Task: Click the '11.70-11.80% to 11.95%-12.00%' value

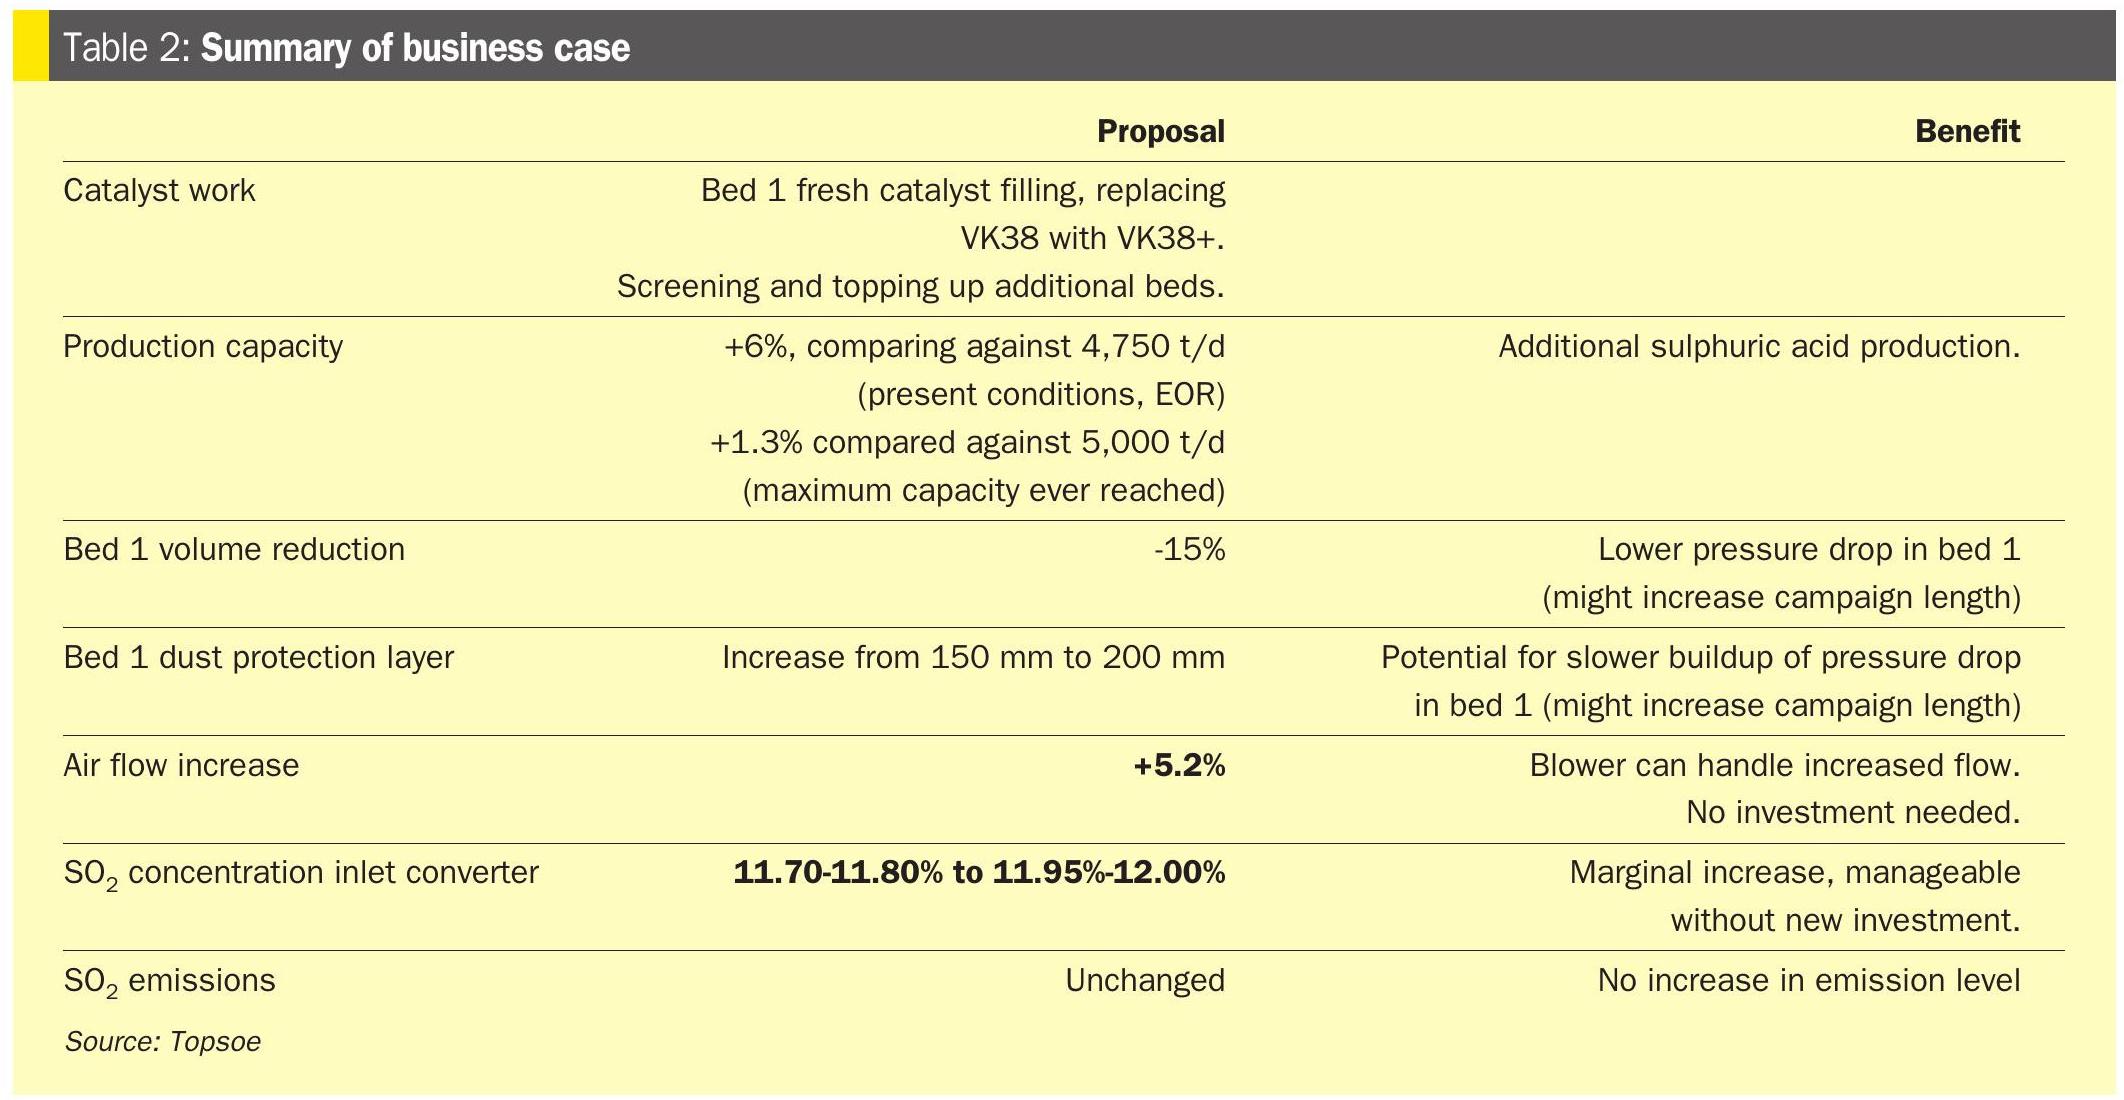Action: (x=979, y=873)
